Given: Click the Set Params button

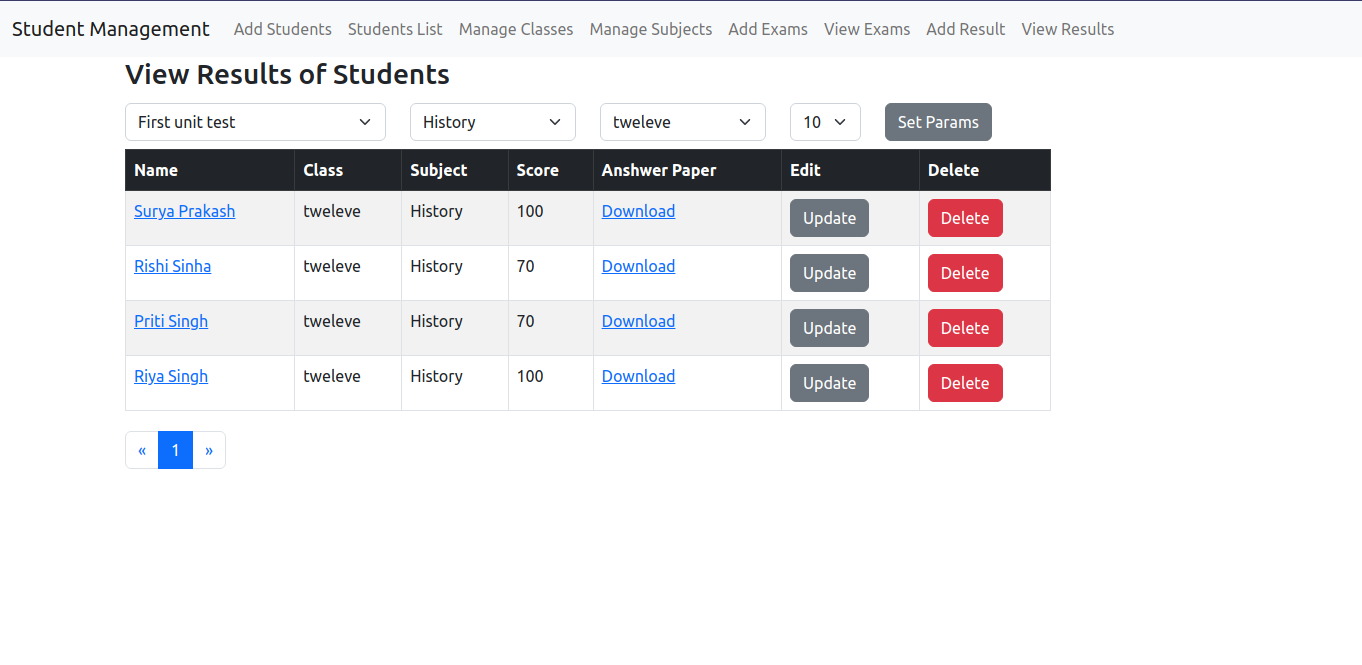Looking at the screenshot, I should (937, 121).
